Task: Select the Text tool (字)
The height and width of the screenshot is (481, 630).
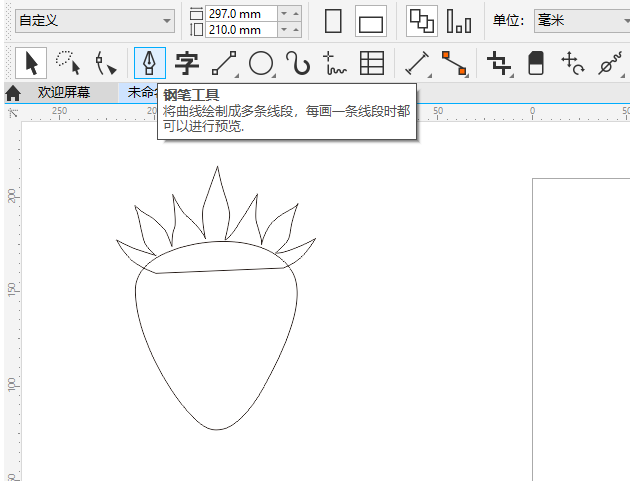Action: tap(187, 64)
